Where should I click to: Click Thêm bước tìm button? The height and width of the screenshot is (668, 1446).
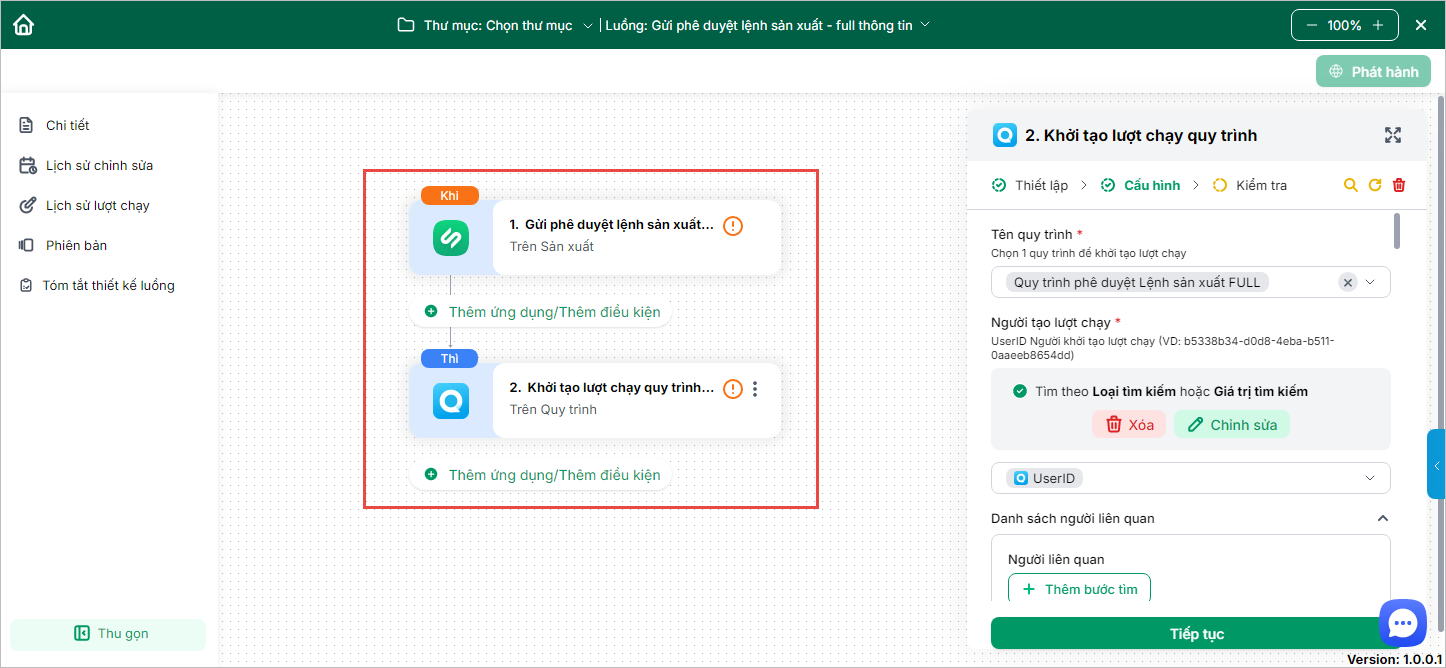click(1080, 589)
